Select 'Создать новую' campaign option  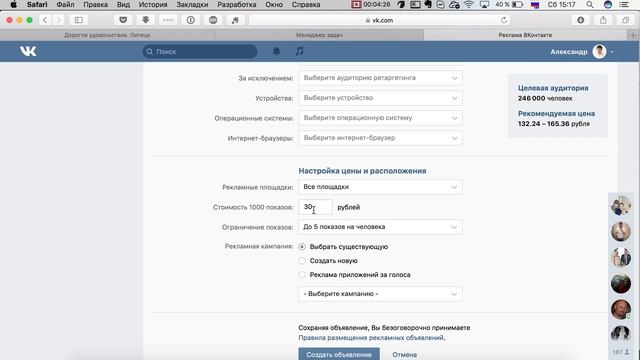[x=302, y=260]
